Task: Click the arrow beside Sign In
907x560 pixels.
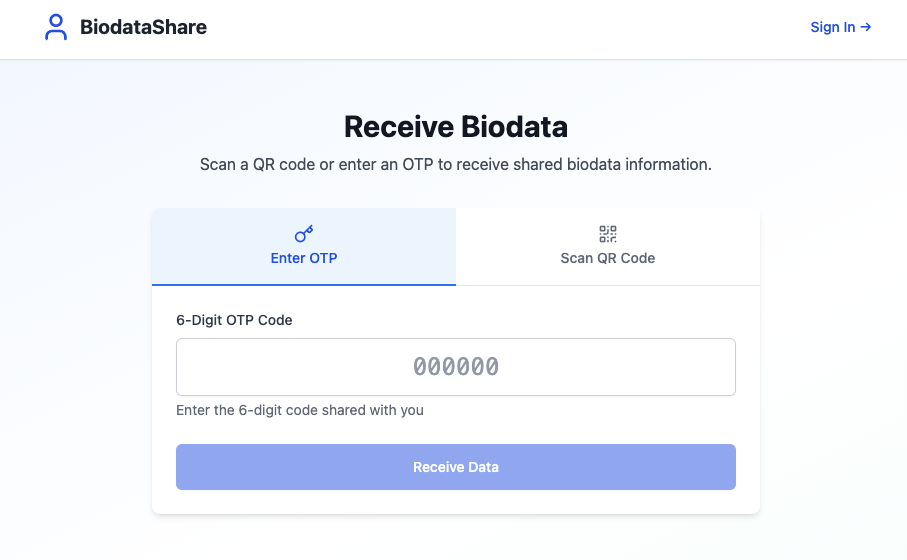Action: tap(866, 27)
